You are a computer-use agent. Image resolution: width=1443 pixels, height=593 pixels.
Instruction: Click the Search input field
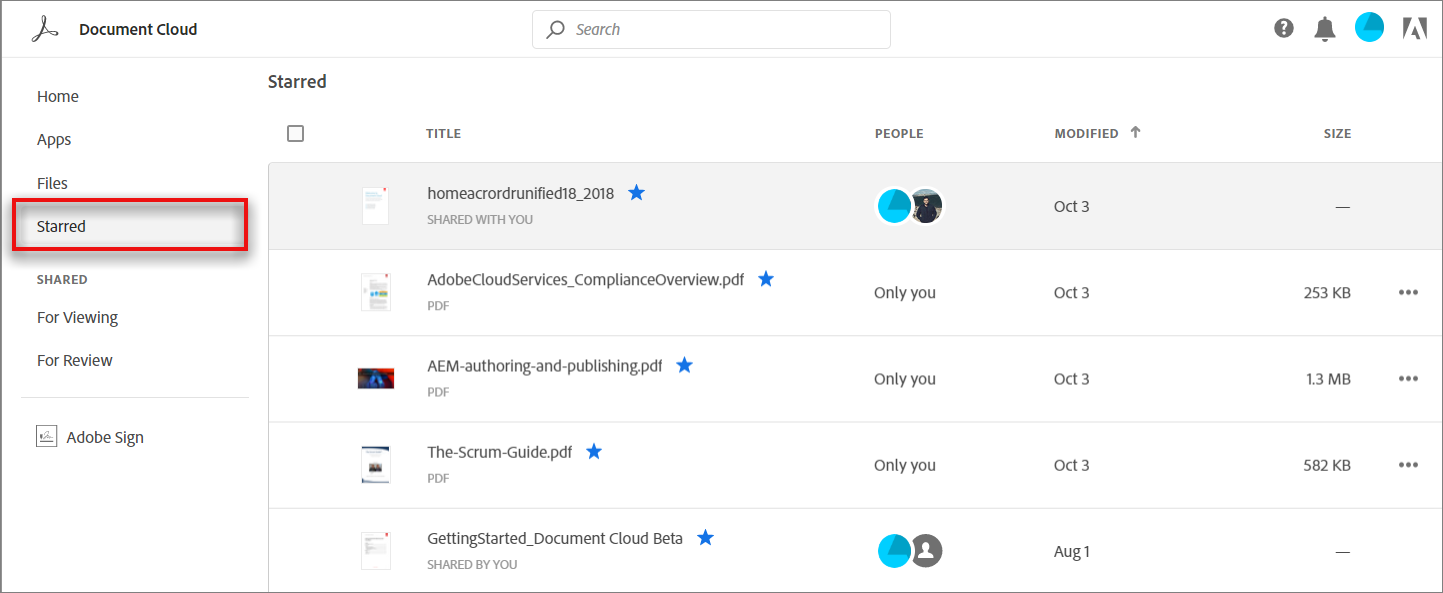coord(711,30)
